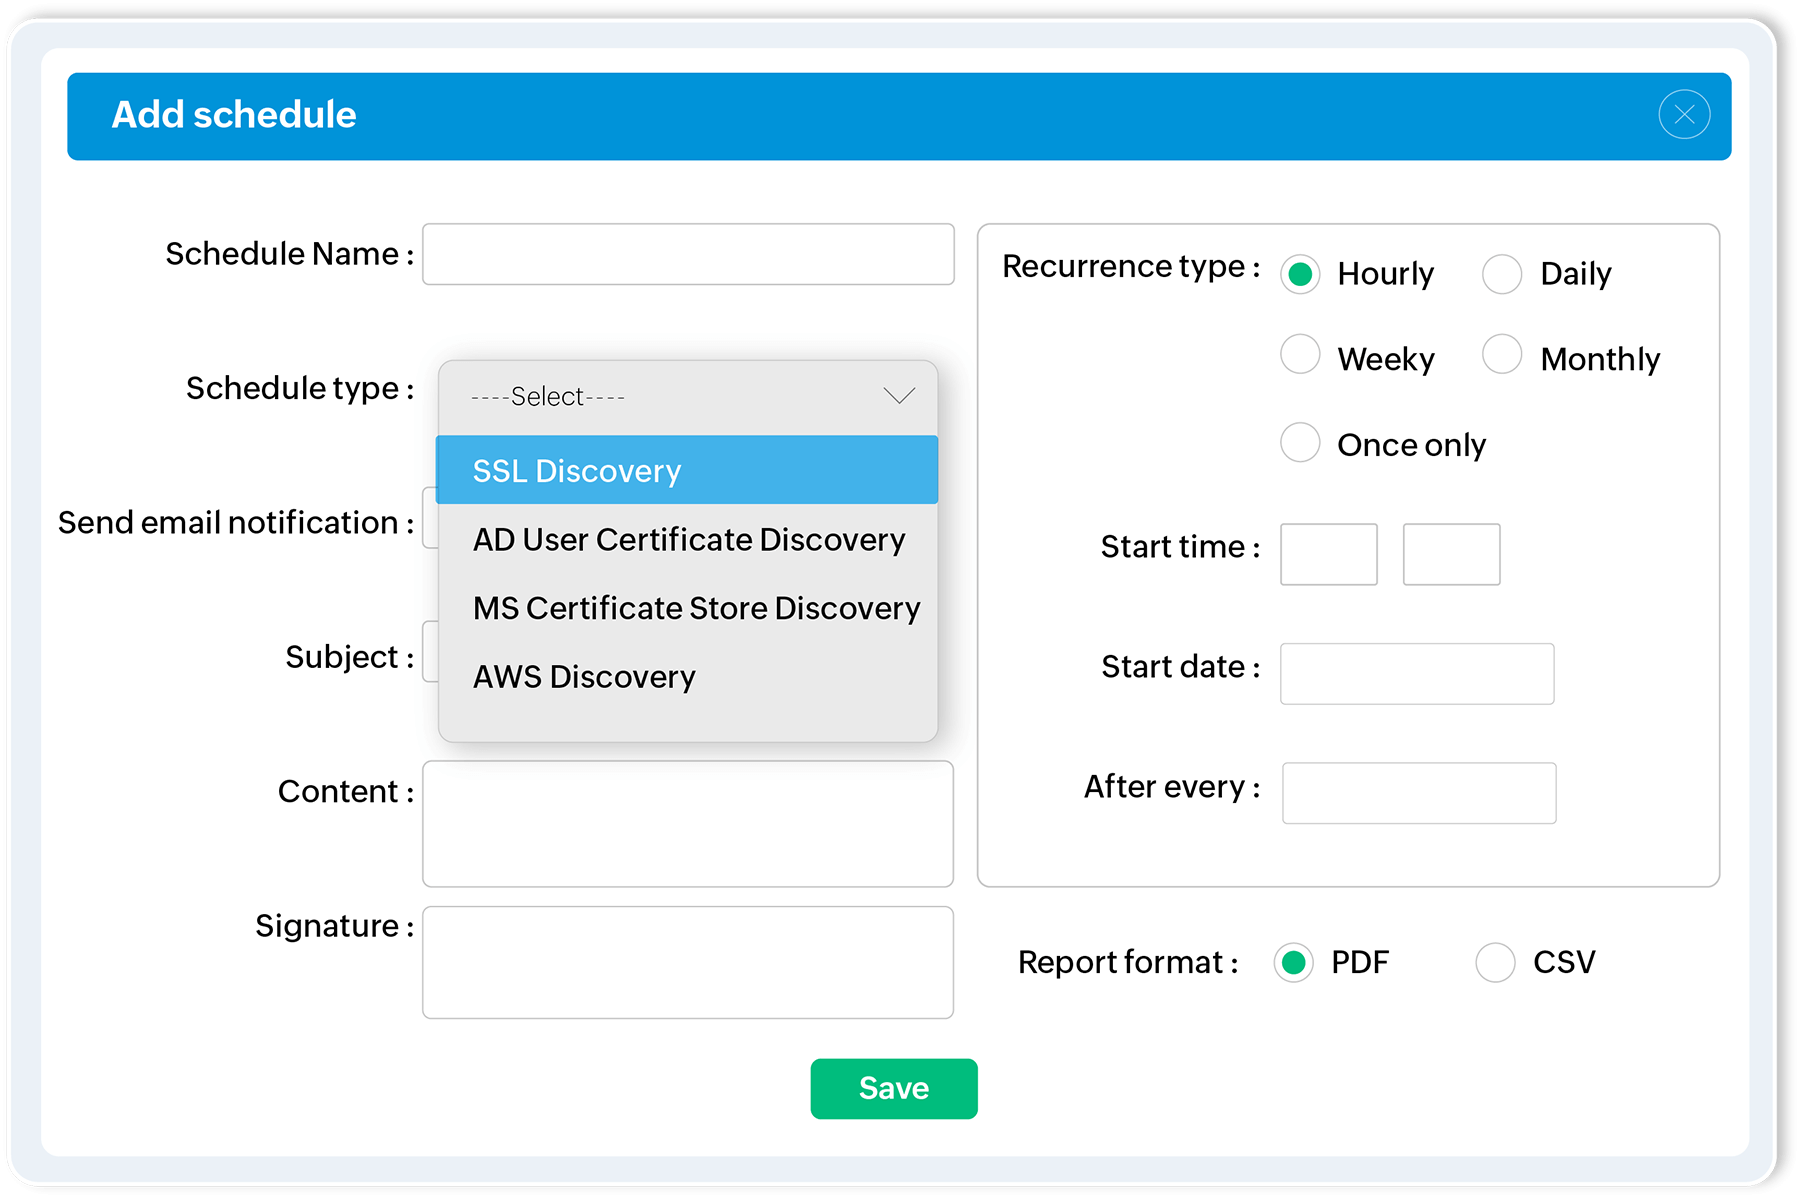Click inside the Signature text area
The image size is (1800, 1198).
pyautogui.click(x=688, y=962)
